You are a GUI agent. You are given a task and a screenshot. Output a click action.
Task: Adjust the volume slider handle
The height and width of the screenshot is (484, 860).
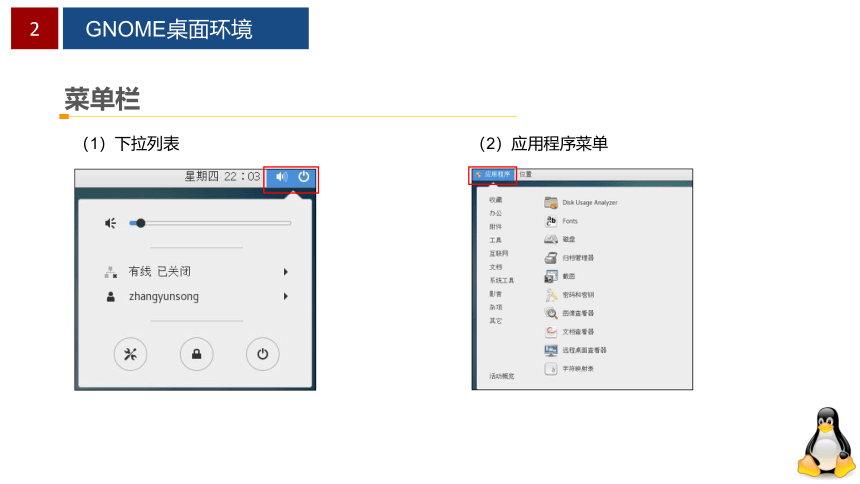click(x=140, y=223)
